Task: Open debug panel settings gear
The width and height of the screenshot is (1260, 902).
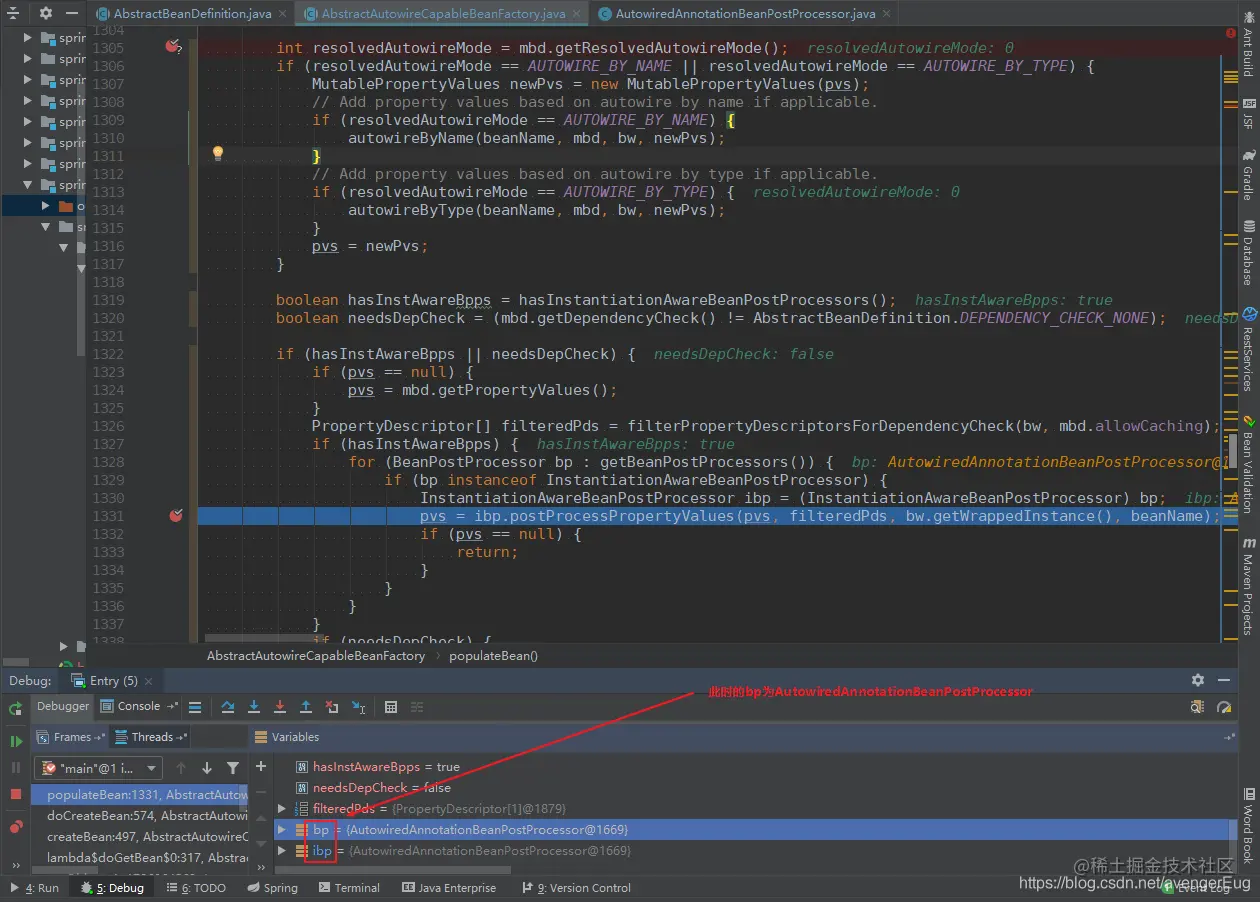Action: coord(1198,680)
